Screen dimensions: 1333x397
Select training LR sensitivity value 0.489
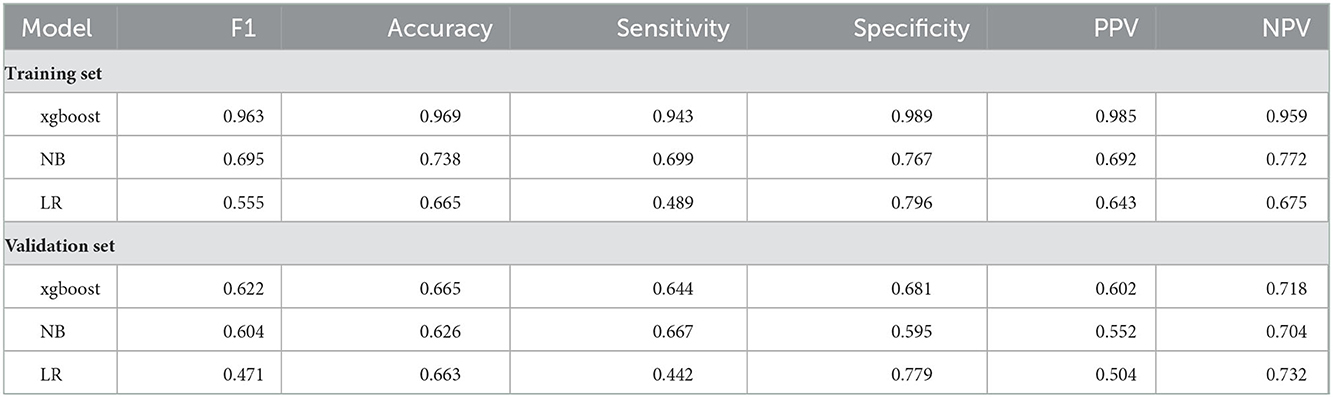click(675, 203)
